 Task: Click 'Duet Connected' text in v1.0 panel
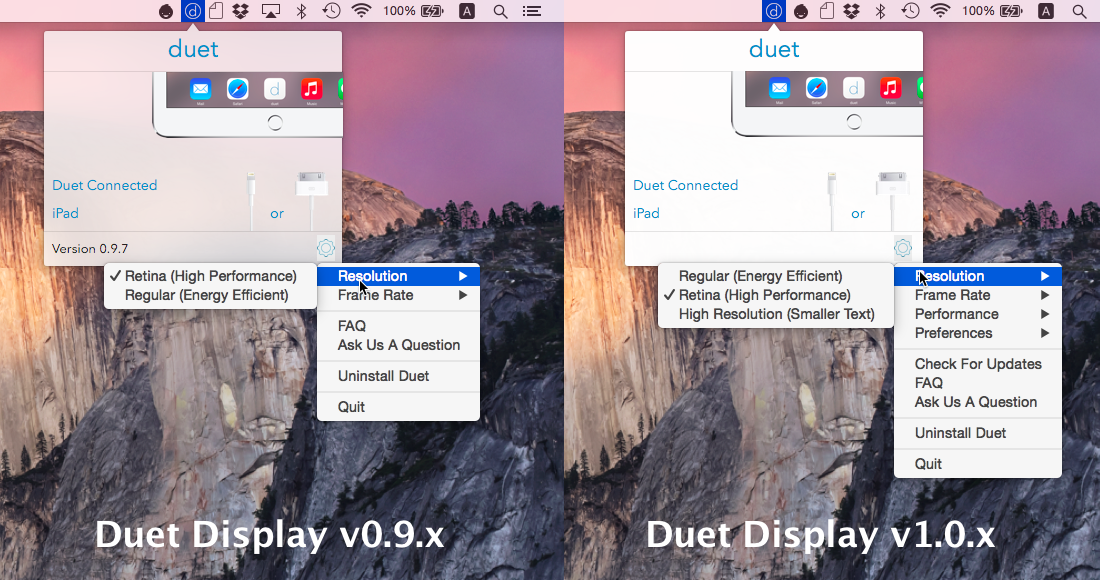coord(685,185)
